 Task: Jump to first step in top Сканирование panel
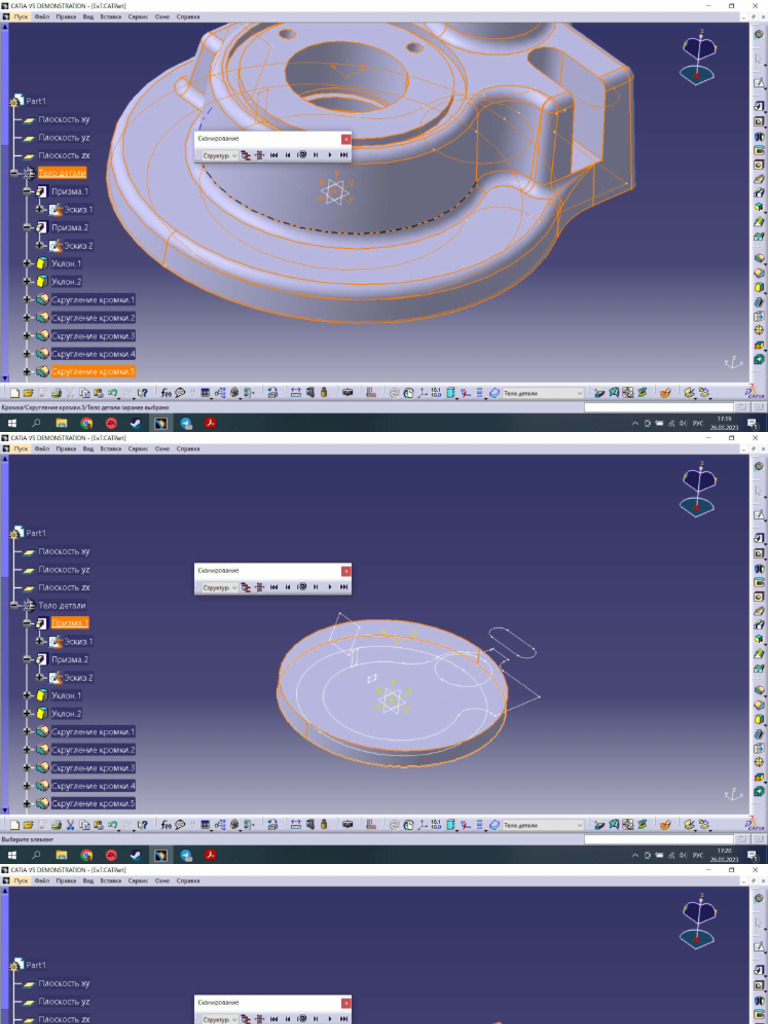click(x=274, y=155)
